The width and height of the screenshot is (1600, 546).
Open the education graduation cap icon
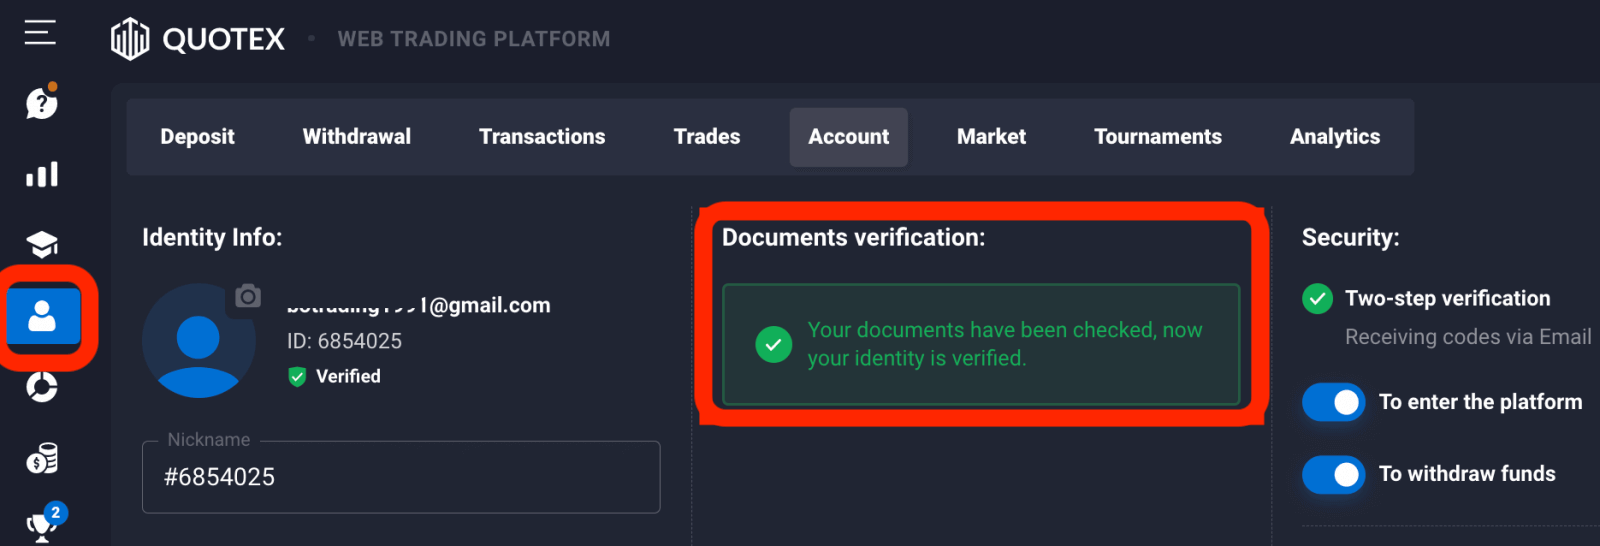(42, 245)
